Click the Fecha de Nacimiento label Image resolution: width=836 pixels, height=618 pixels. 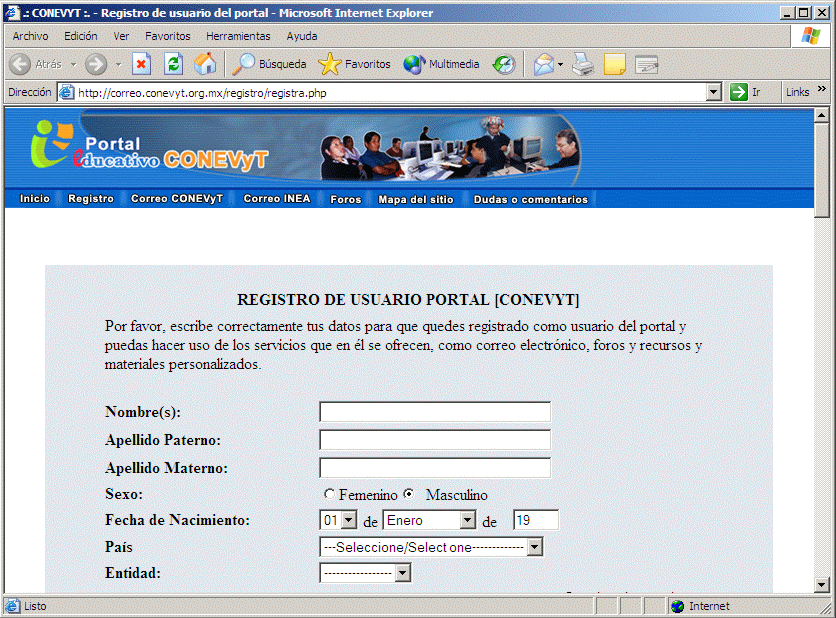[178, 520]
